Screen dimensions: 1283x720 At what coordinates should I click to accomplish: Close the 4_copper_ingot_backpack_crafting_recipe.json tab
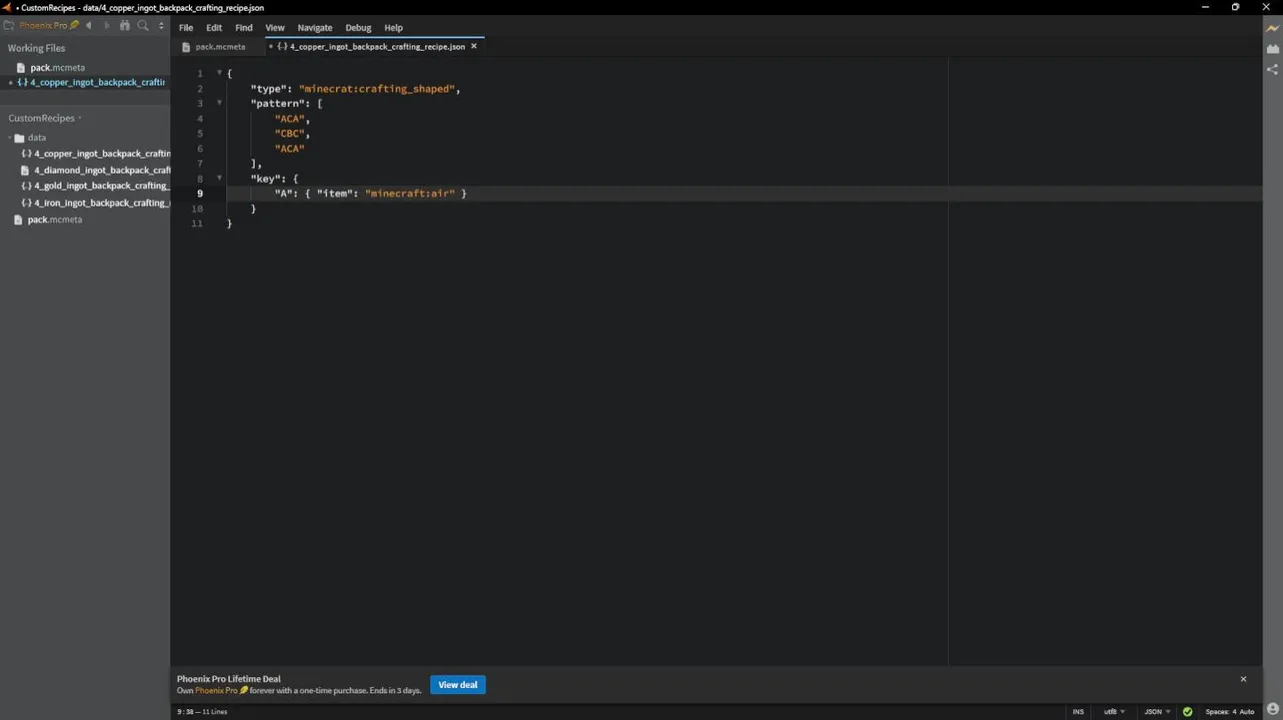pos(474,46)
